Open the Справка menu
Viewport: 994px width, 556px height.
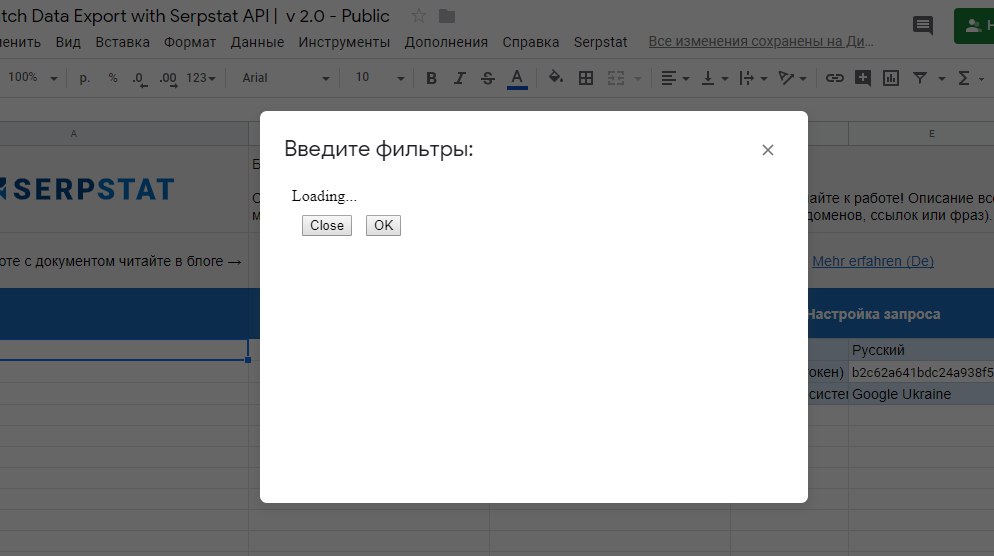[x=531, y=42]
